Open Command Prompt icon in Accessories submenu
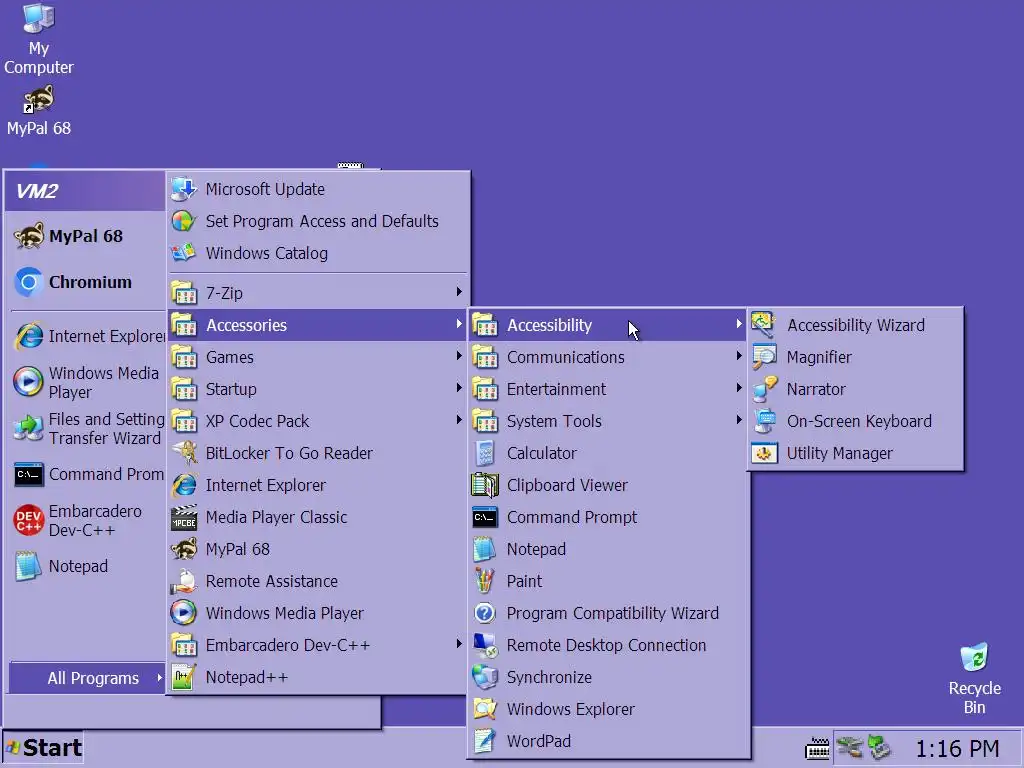 click(x=485, y=517)
